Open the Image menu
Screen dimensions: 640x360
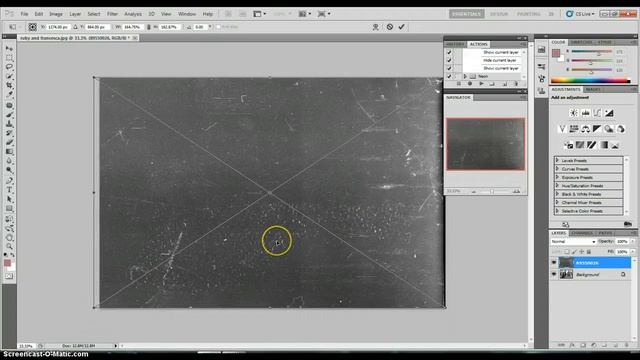pyautogui.click(x=56, y=14)
